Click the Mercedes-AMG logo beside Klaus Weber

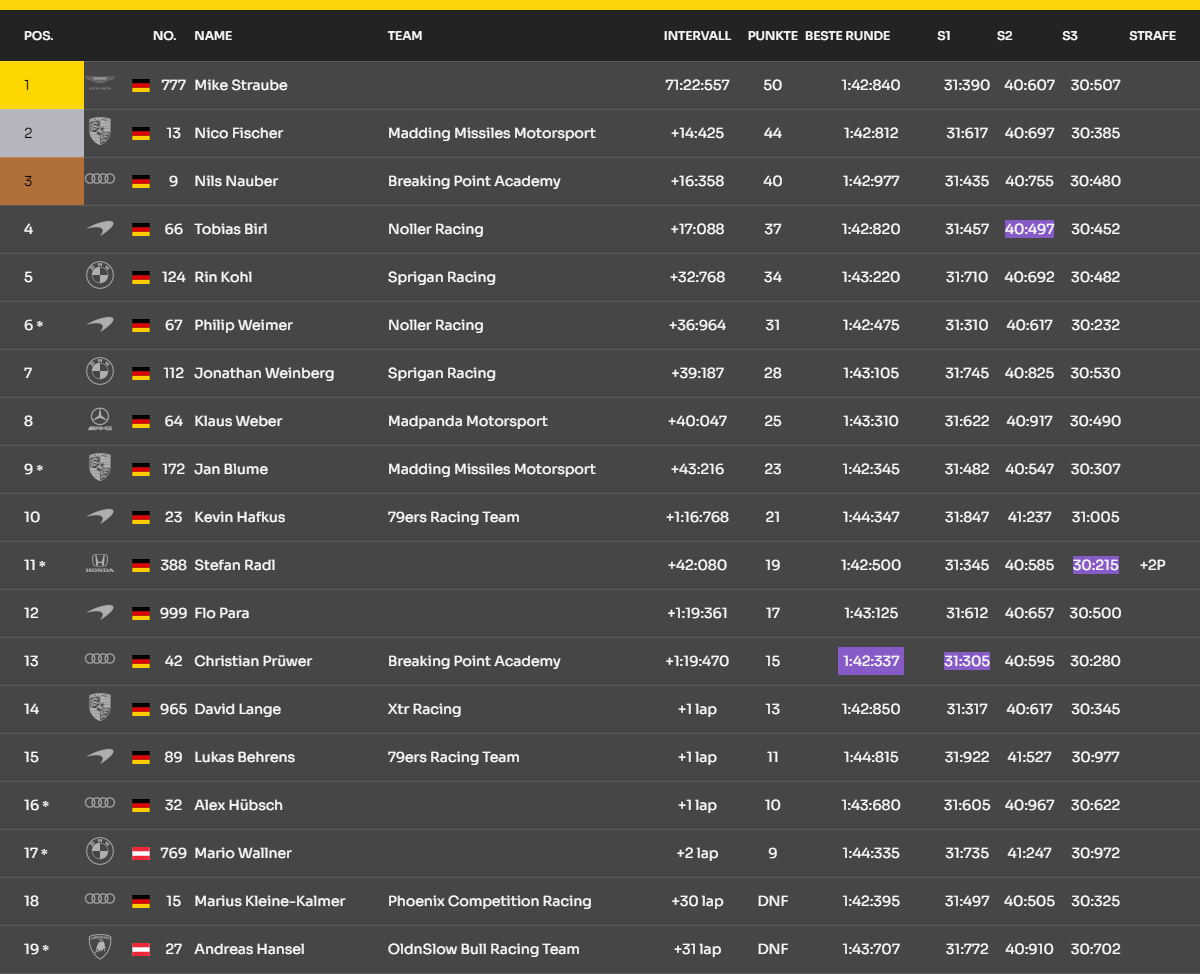[100, 421]
